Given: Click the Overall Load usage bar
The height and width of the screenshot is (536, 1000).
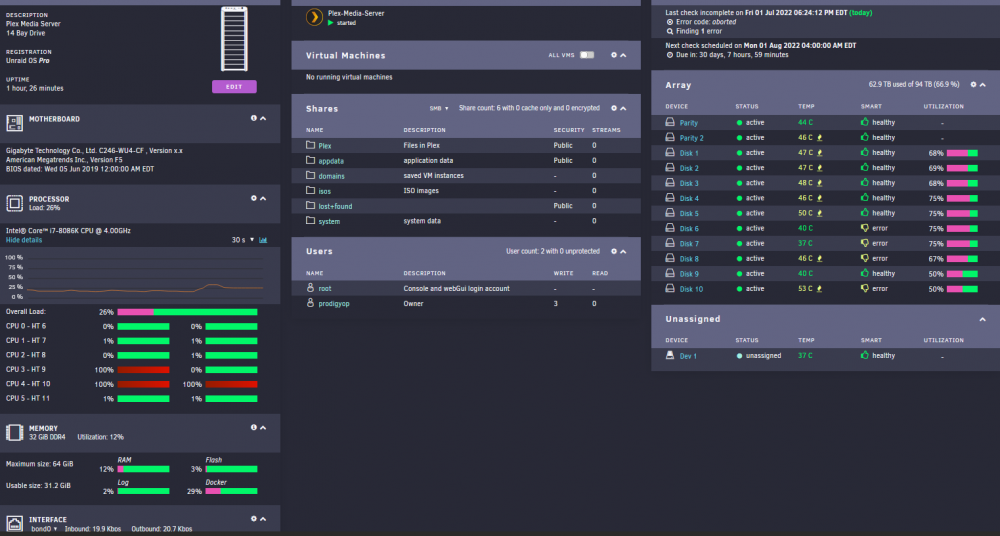Looking at the screenshot, I should click(188, 312).
